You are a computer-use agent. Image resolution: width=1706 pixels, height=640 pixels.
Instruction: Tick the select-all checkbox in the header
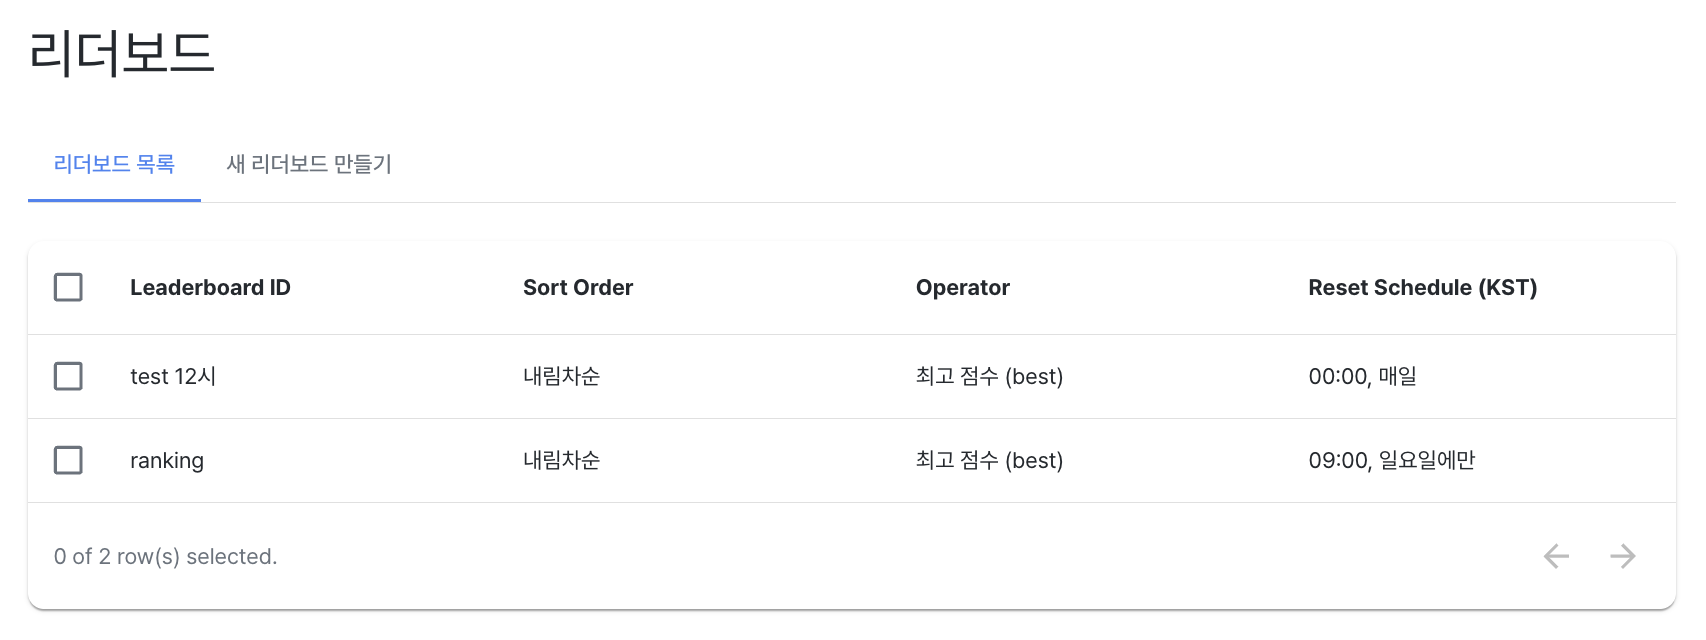(68, 287)
